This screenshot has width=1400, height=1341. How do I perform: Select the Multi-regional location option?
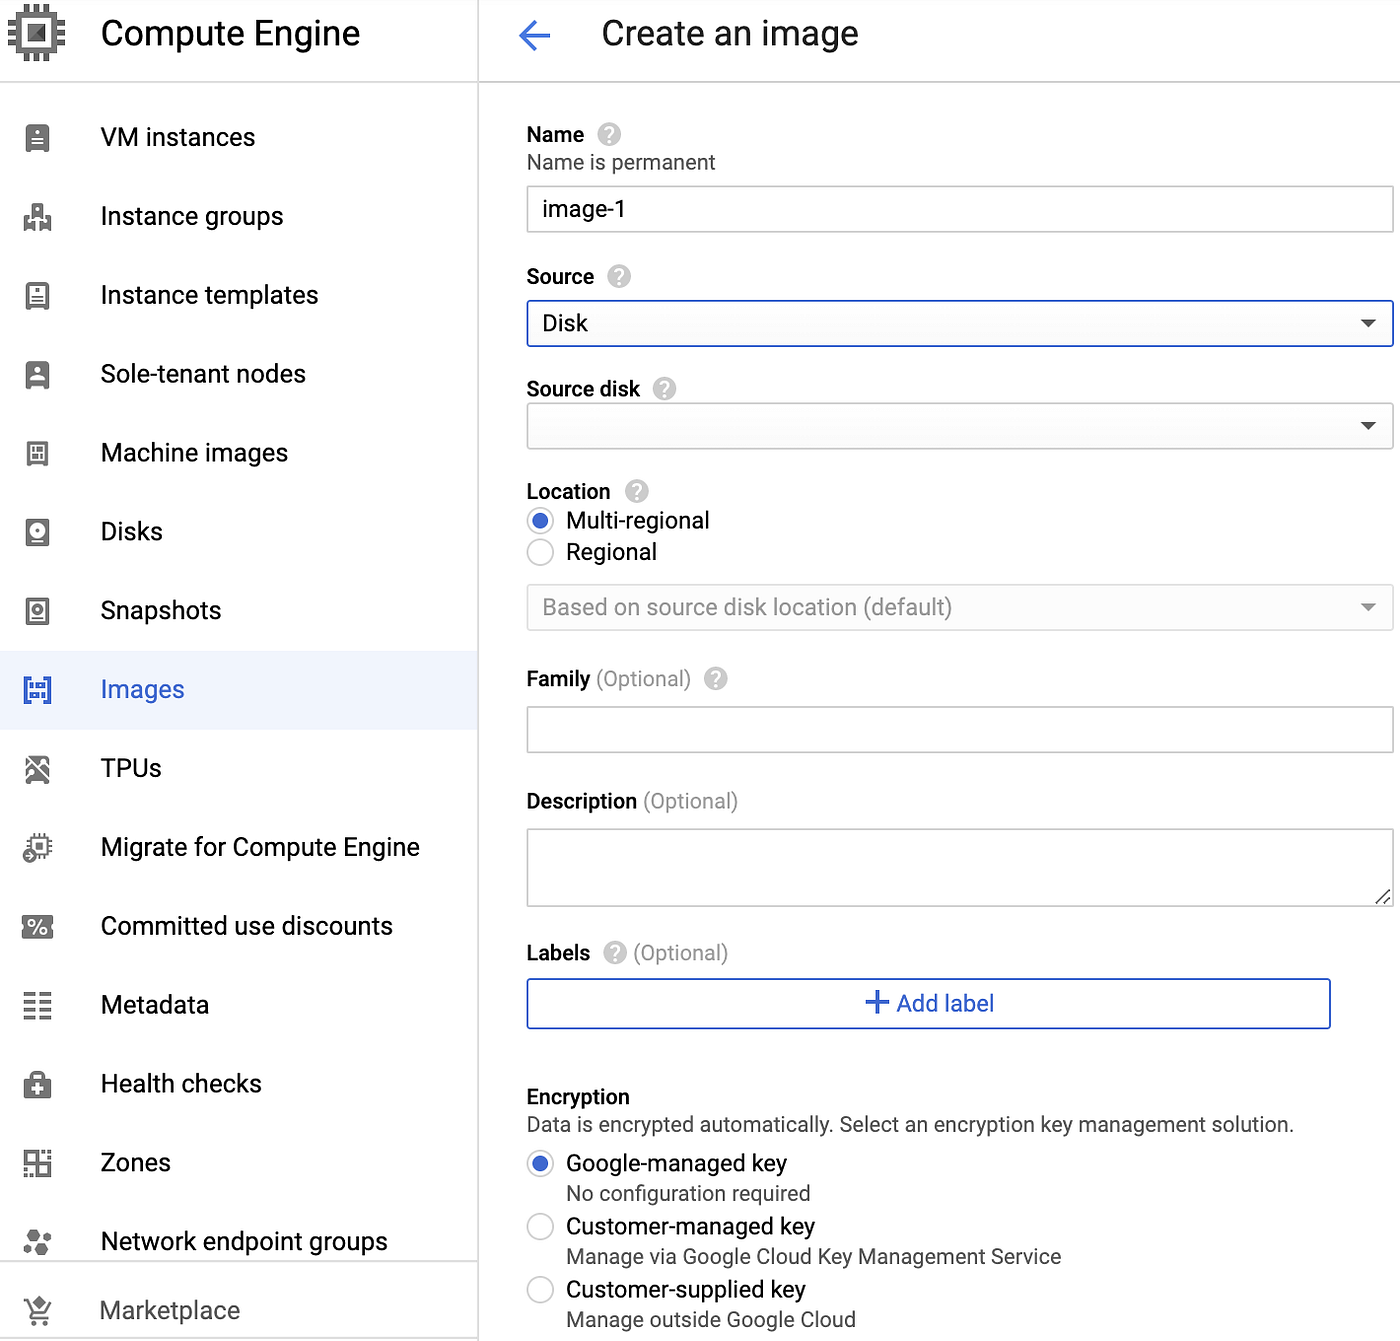point(540,521)
